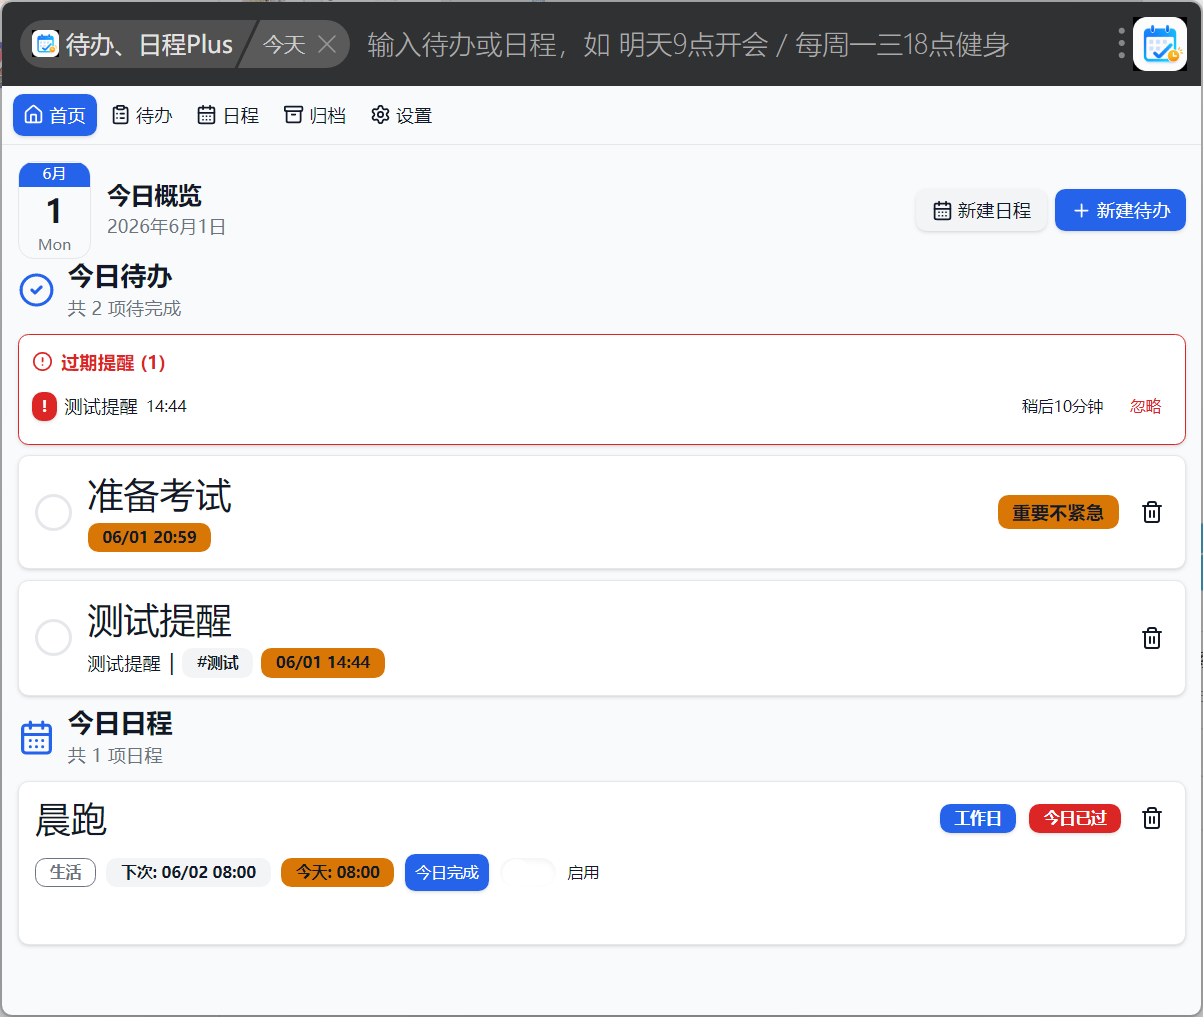Screen dimensions: 1203x1017
Task: Open the three-dot more options menu
Action: [x=1121, y=44]
